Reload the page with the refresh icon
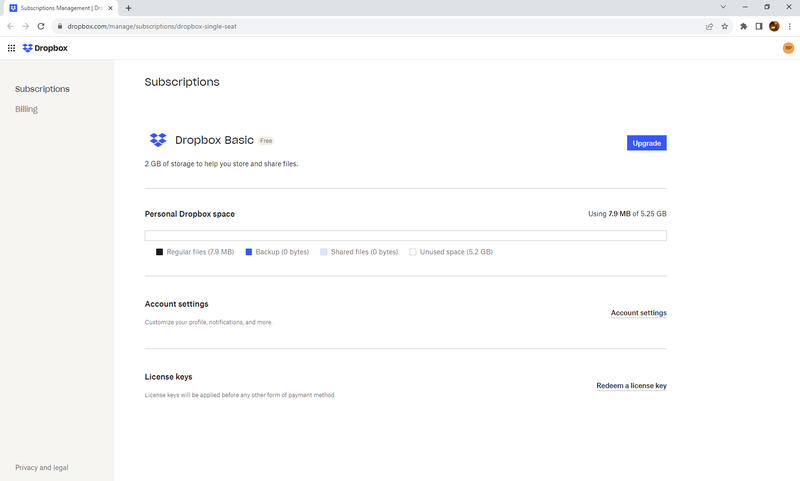The height and width of the screenshot is (481, 800). 41,26
